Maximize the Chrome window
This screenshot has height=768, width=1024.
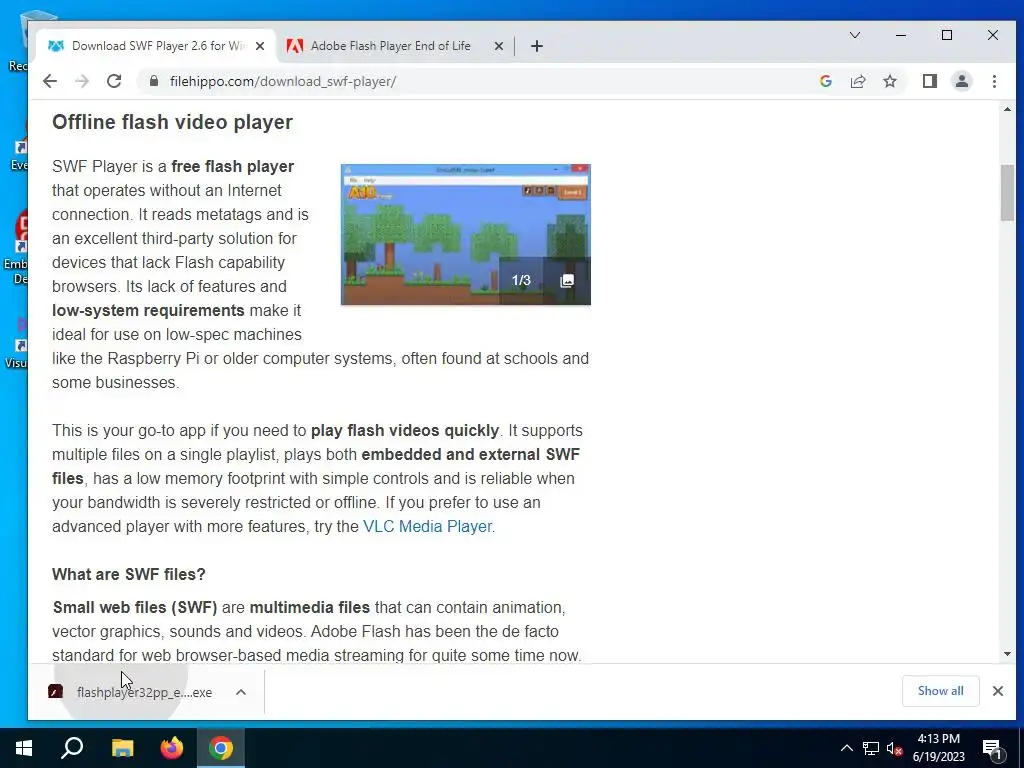[x=946, y=35]
